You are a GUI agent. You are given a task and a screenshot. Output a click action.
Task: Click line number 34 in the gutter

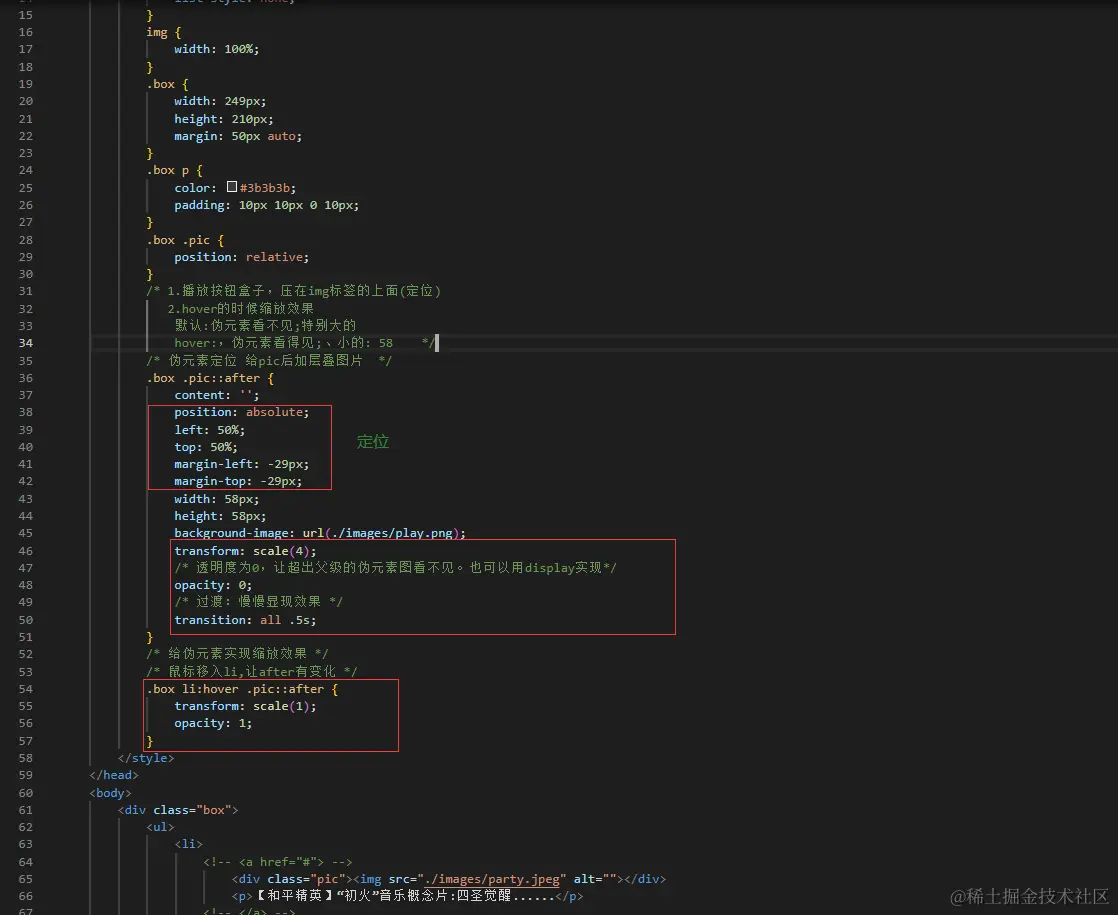click(26, 343)
